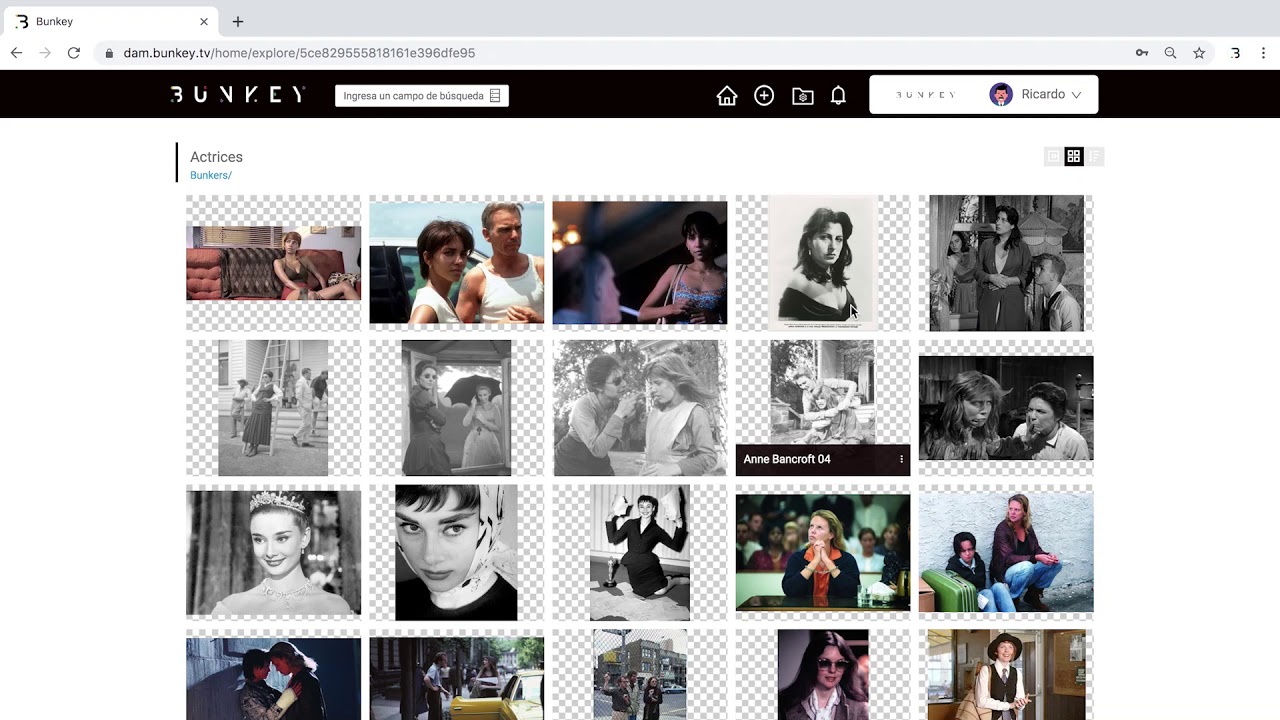Switch to single large preview view
This screenshot has height=720, width=1280.
coord(1052,156)
